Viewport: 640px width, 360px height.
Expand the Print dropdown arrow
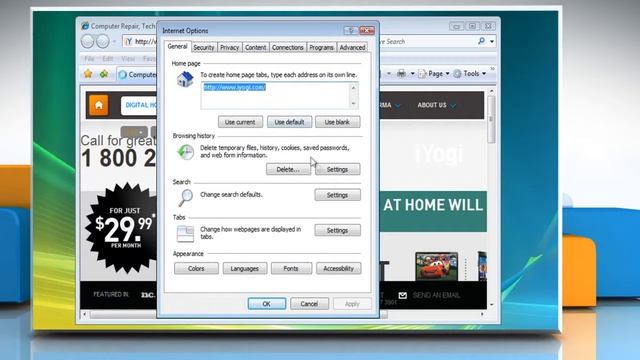click(412, 74)
